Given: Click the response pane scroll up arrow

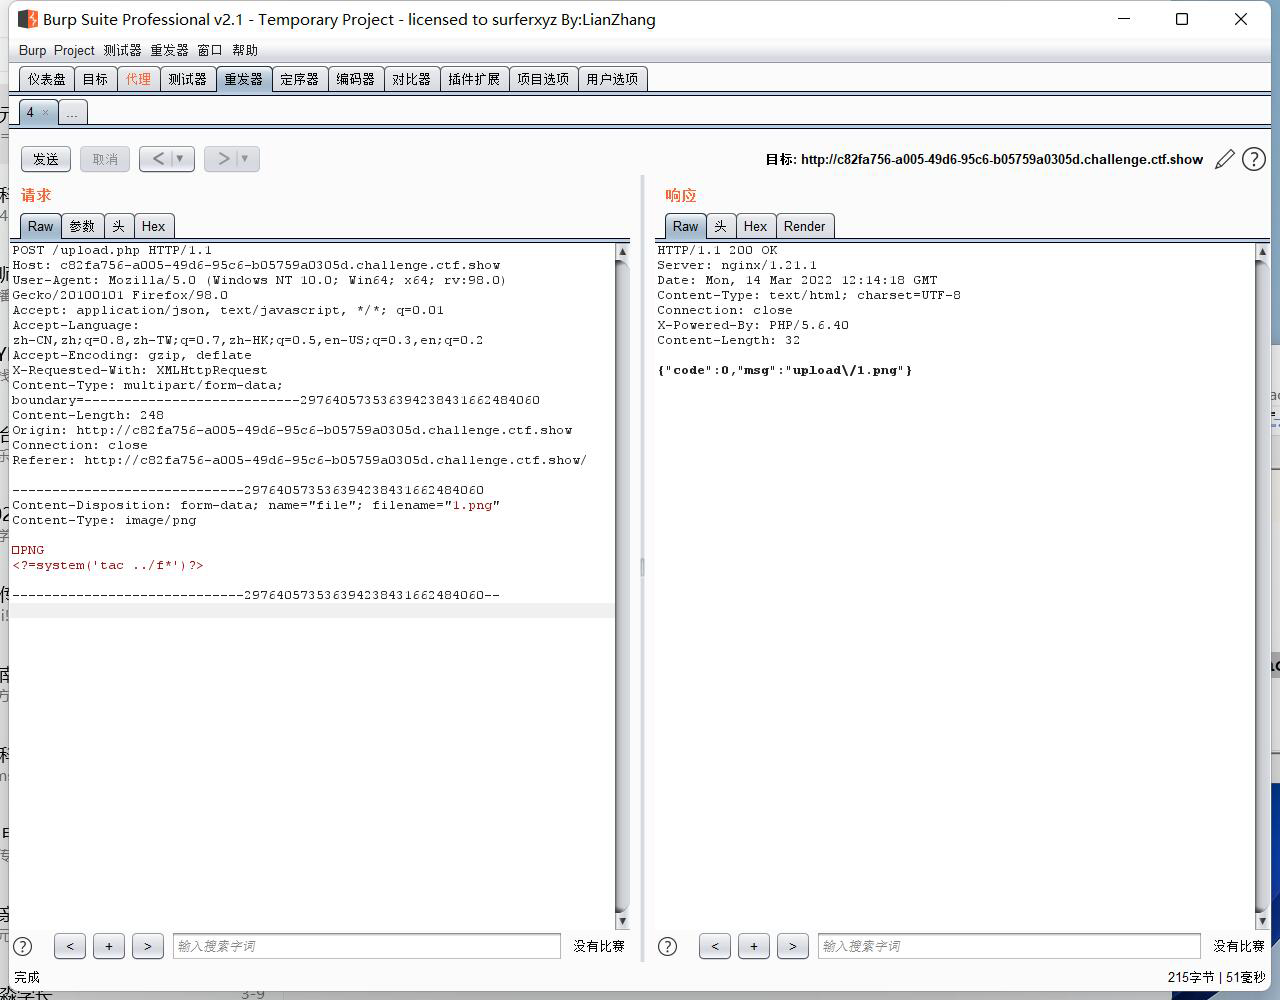Looking at the screenshot, I should coord(1262,252).
